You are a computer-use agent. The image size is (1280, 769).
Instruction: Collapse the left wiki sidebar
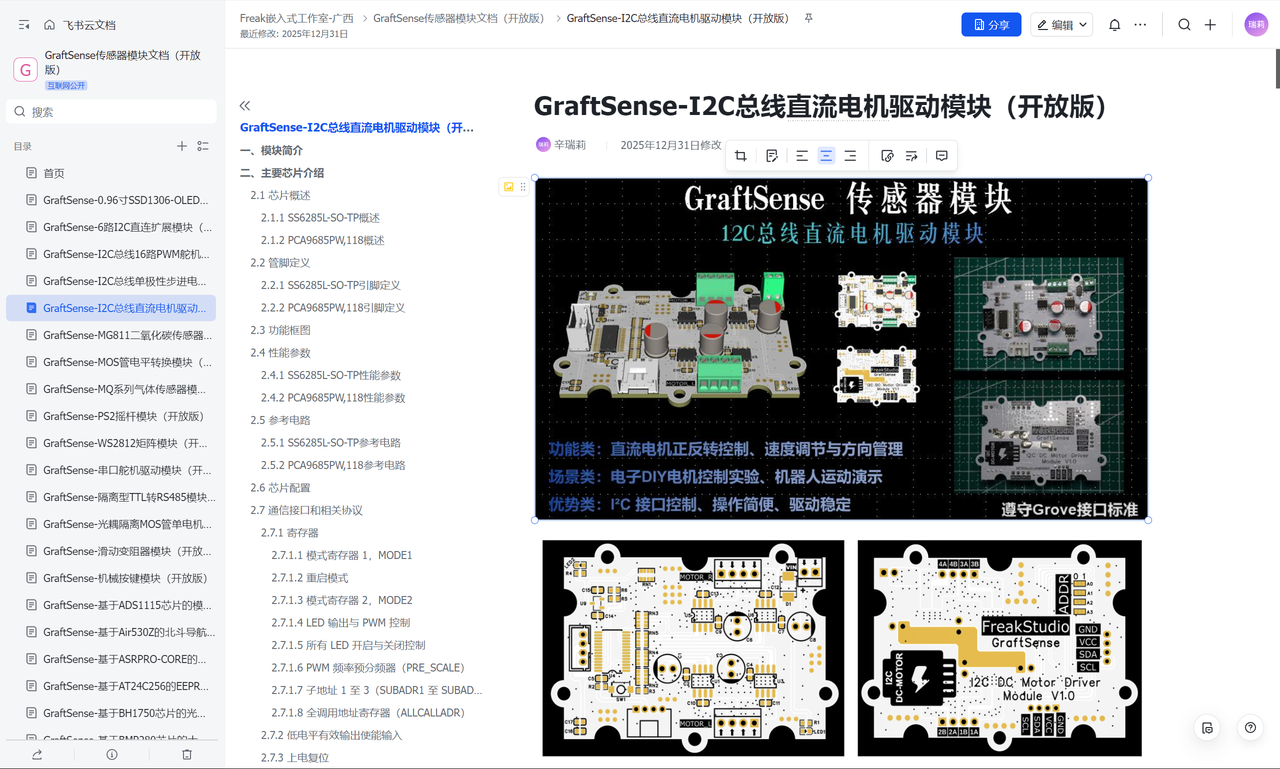pos(24,25)
